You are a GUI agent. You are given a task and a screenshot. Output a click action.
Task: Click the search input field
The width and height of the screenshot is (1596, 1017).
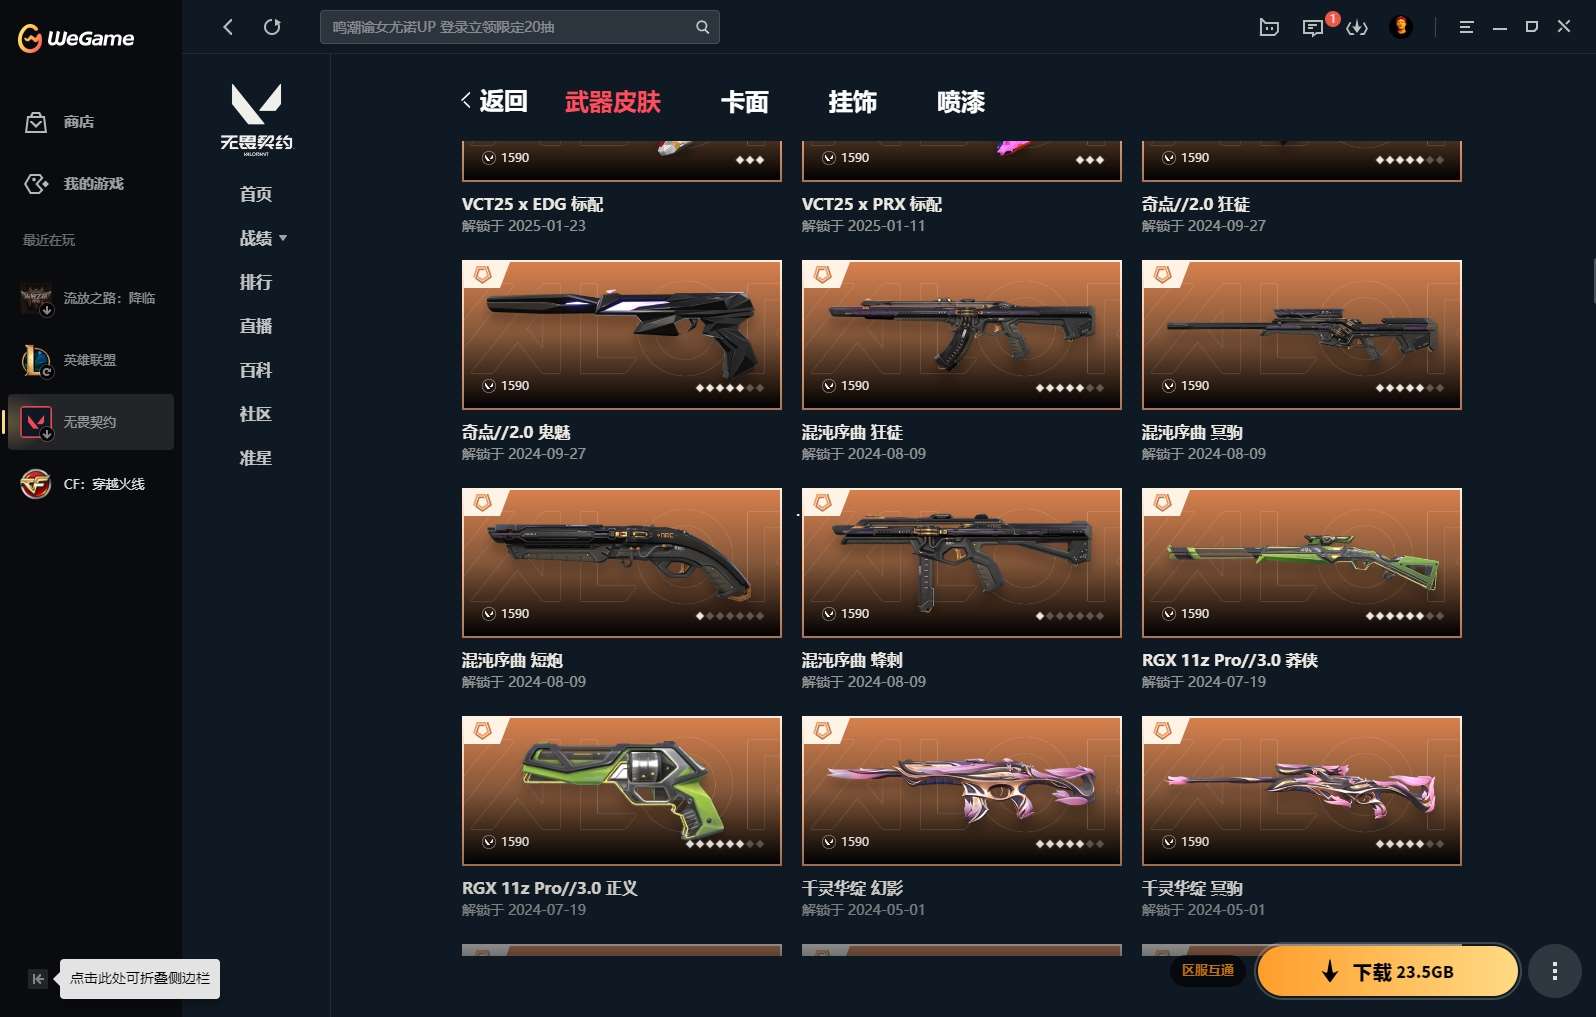point(510,27)
